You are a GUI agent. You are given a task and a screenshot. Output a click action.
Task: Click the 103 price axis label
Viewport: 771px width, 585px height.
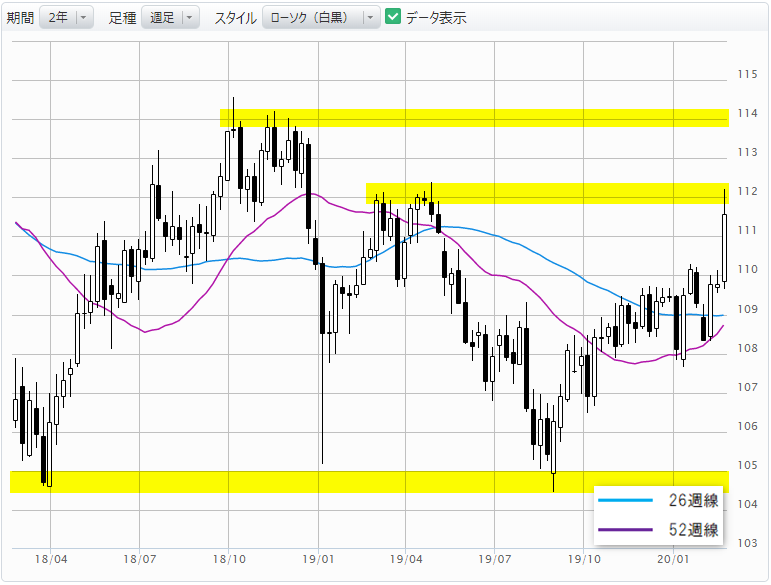pyautogui.click(x=747, y=543)
